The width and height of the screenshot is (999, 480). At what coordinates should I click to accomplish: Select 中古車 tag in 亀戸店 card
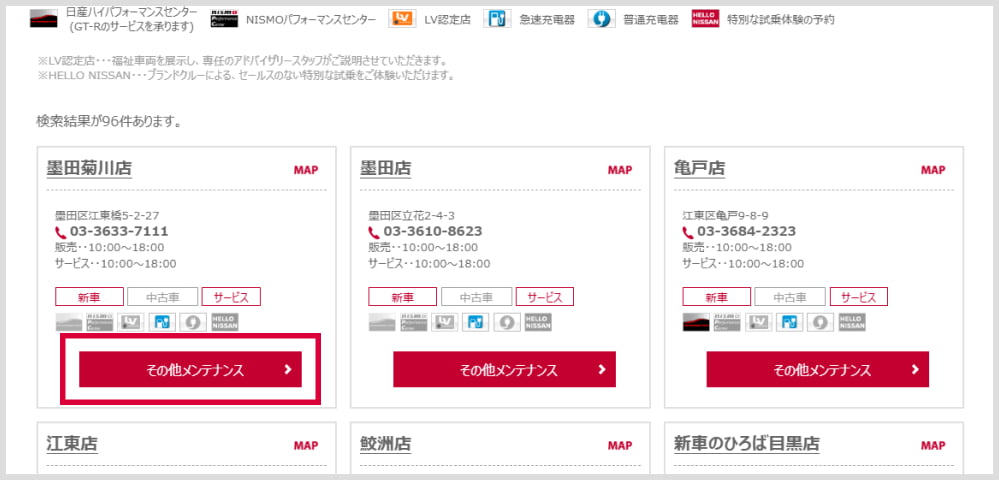tap(790, 297)
